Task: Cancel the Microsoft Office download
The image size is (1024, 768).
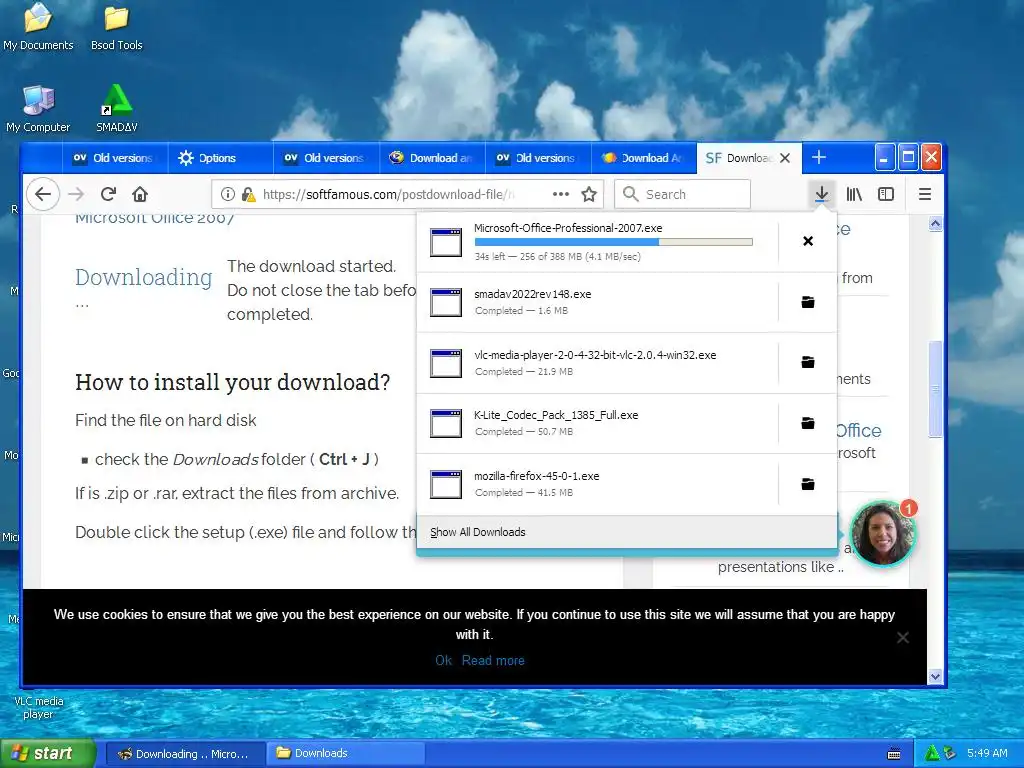Action: pos(808,241)
